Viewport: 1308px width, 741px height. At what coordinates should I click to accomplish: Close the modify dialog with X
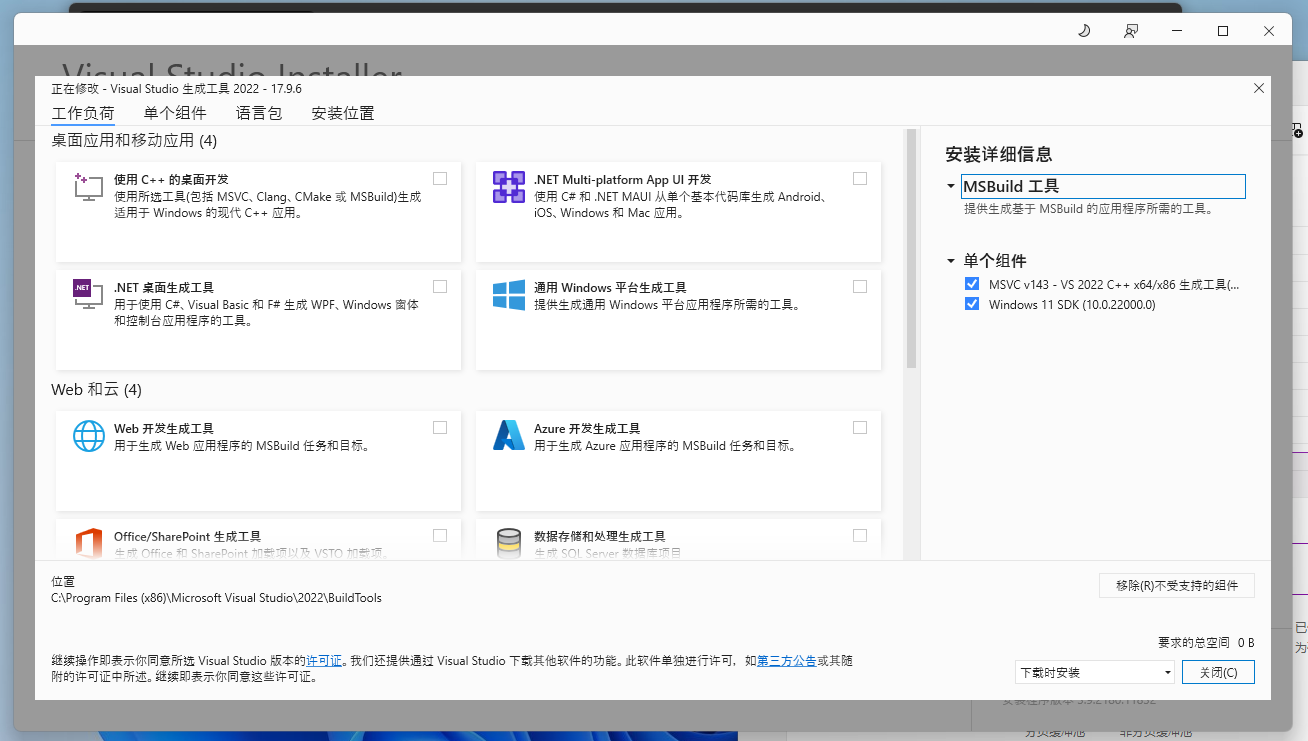click(1259, 88)
